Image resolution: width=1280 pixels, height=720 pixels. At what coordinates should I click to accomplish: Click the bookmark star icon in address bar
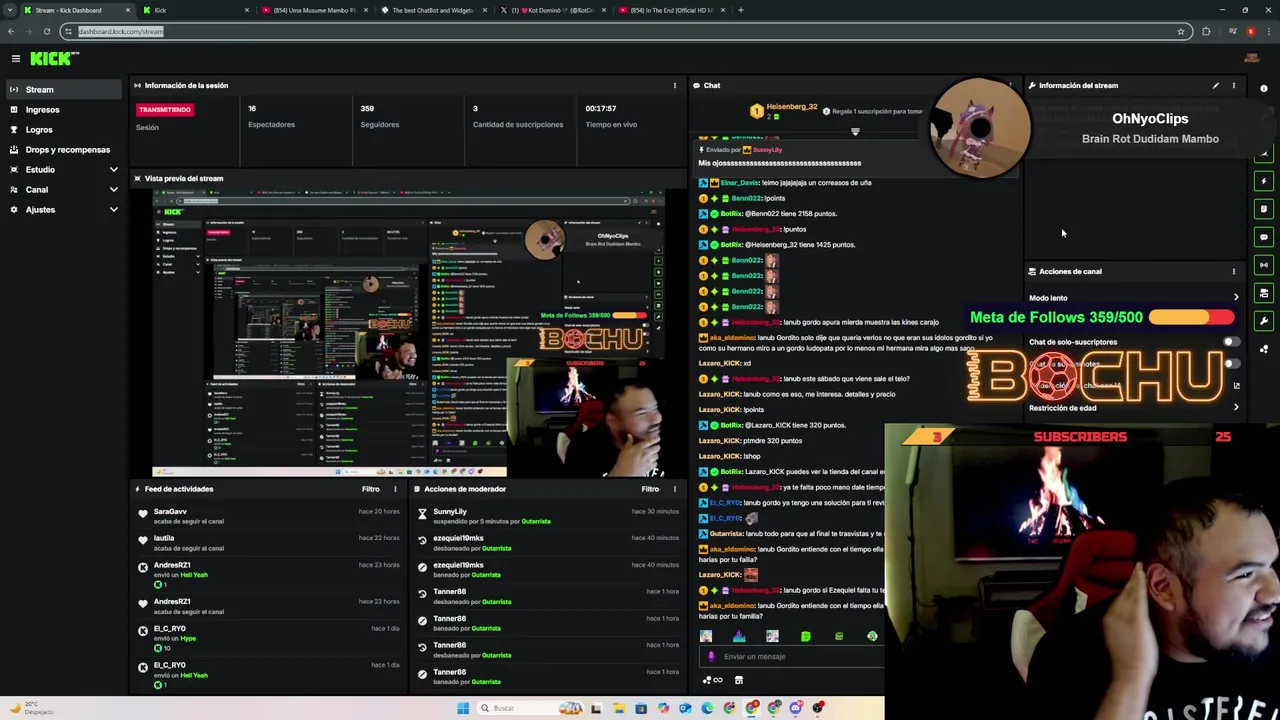(x=1181, y=32)
